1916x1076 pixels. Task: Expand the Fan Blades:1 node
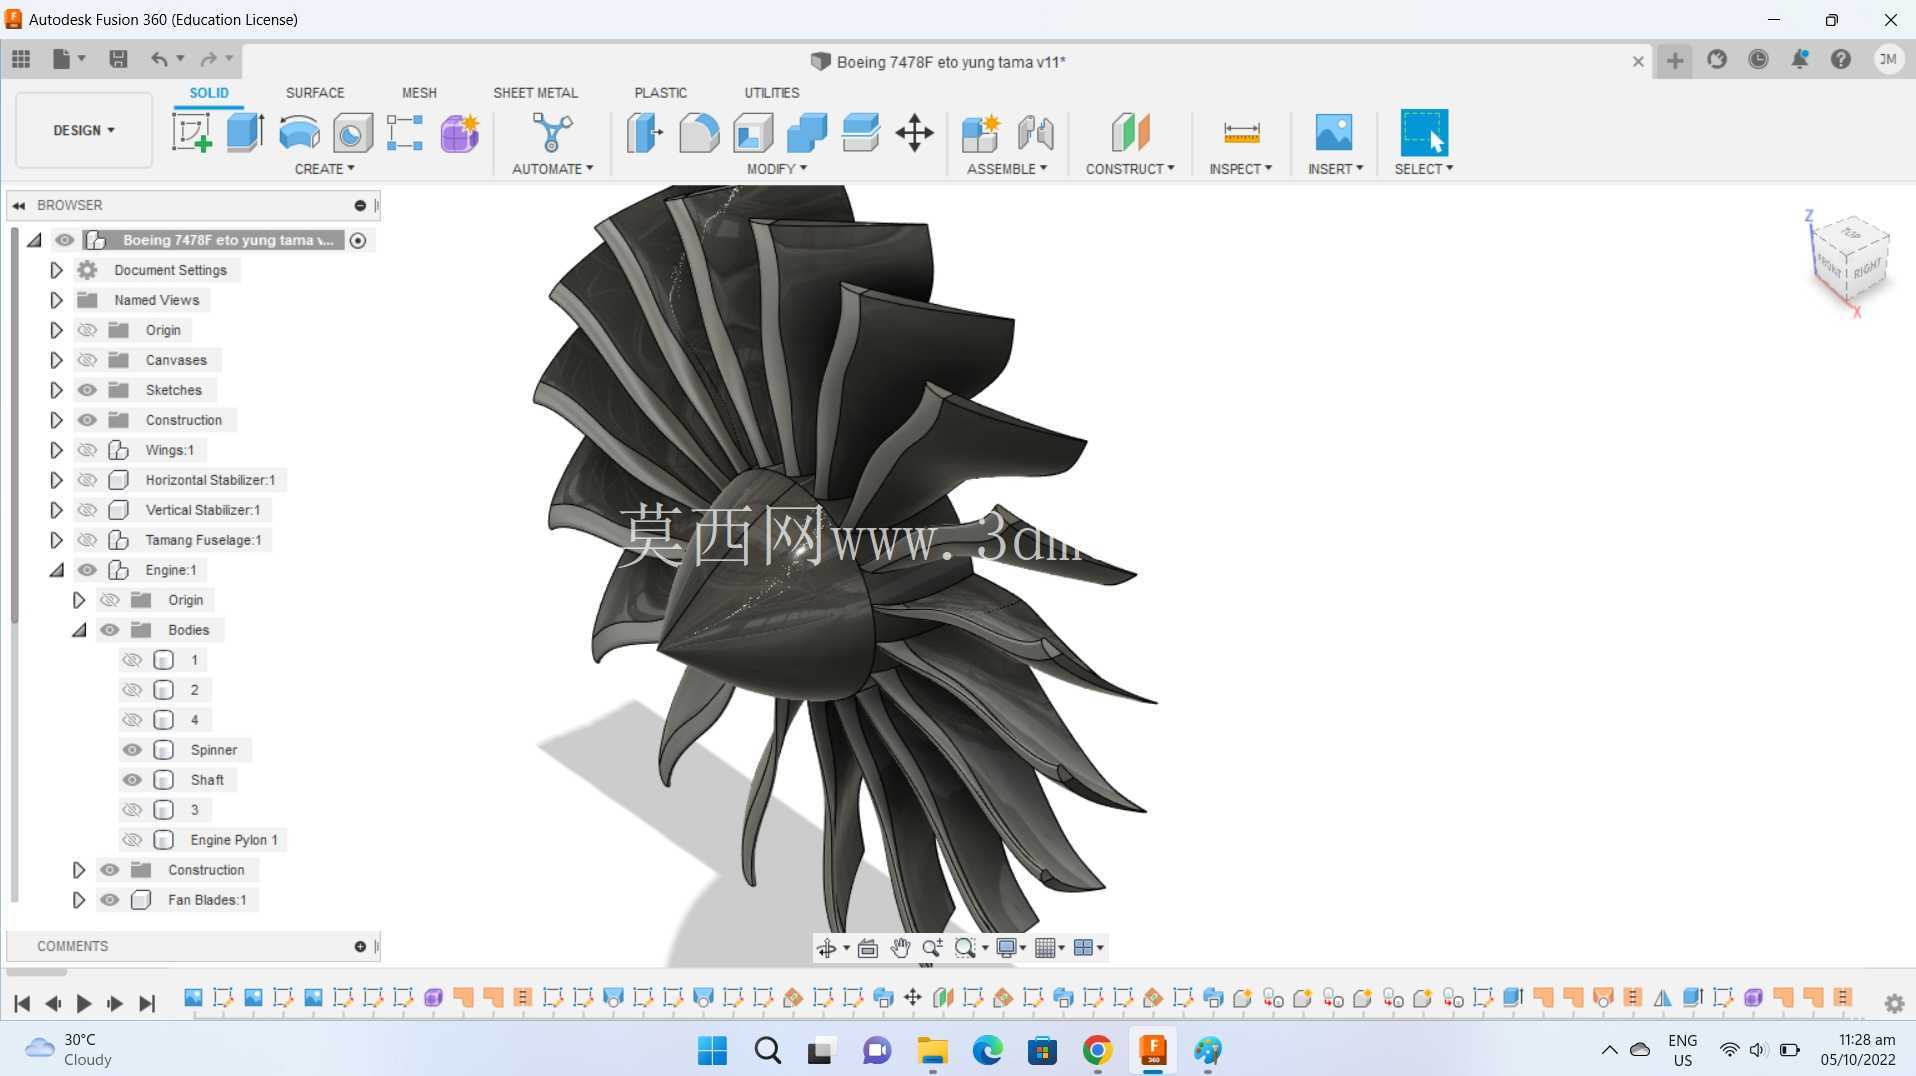[79, 900]
